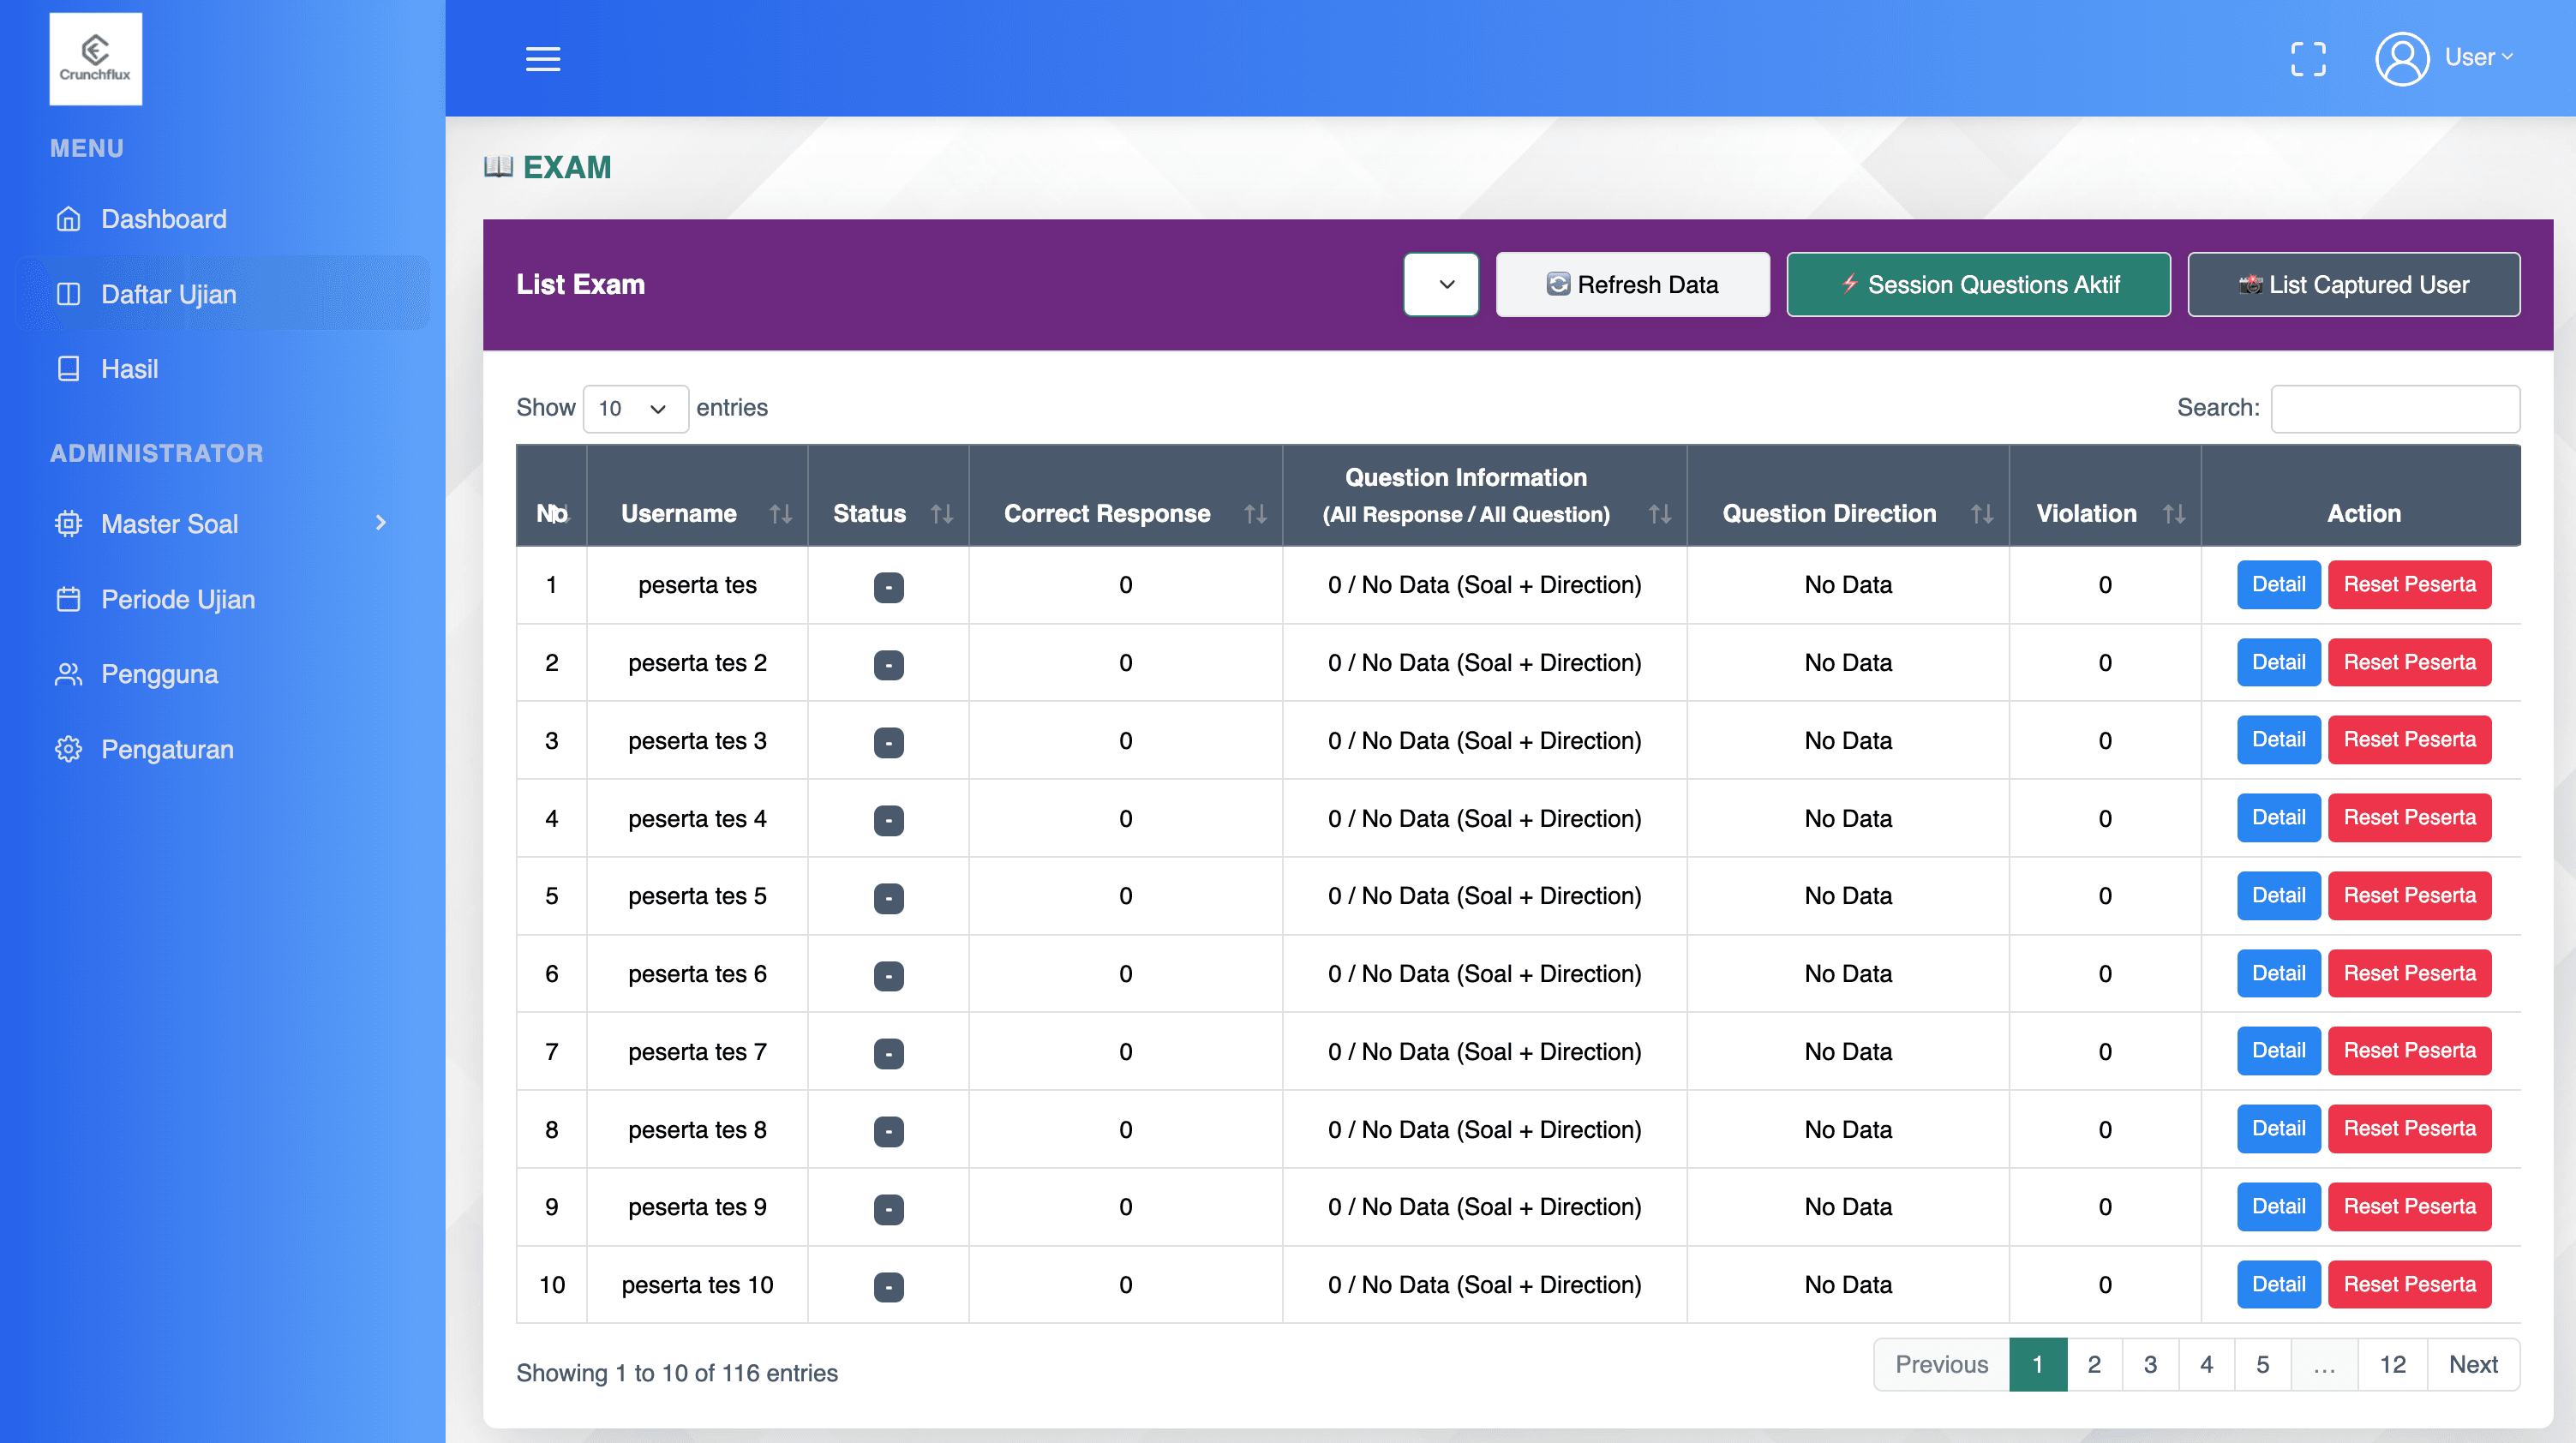This screenshot has height=1443, width=2576.
Task: Open the dropdown beside Refresh Data
Action: pyautogui.click(x=1441, y=285)
